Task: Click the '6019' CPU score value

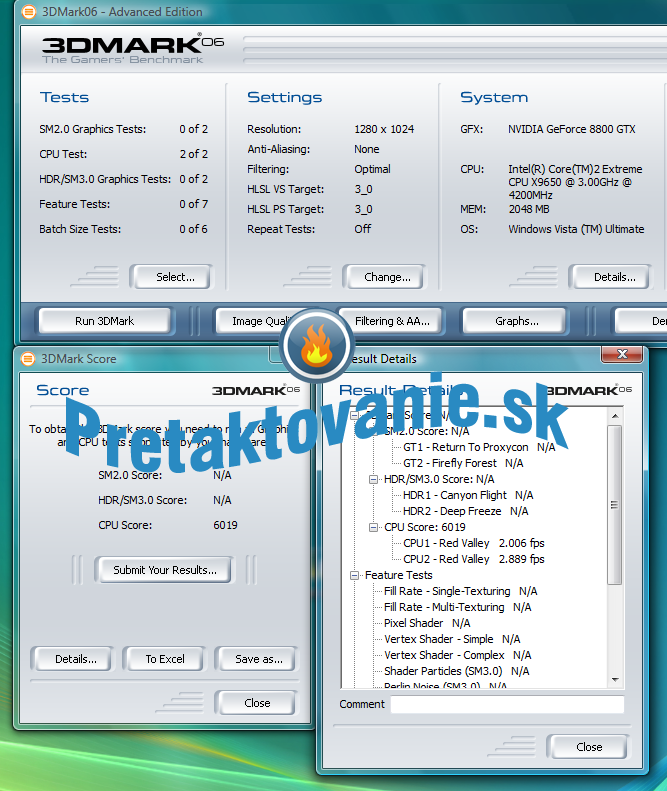Action: click(225, 525)
